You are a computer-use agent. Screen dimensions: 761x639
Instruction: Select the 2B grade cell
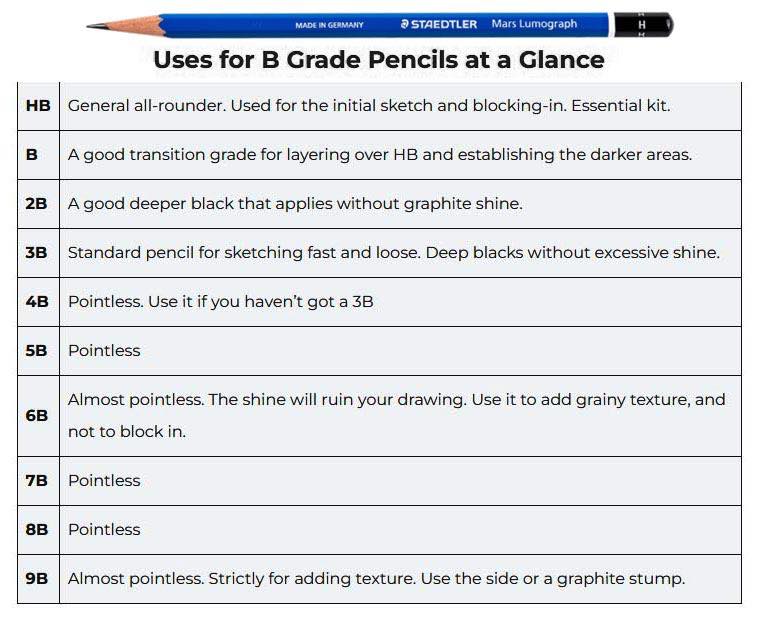(38, 204)
